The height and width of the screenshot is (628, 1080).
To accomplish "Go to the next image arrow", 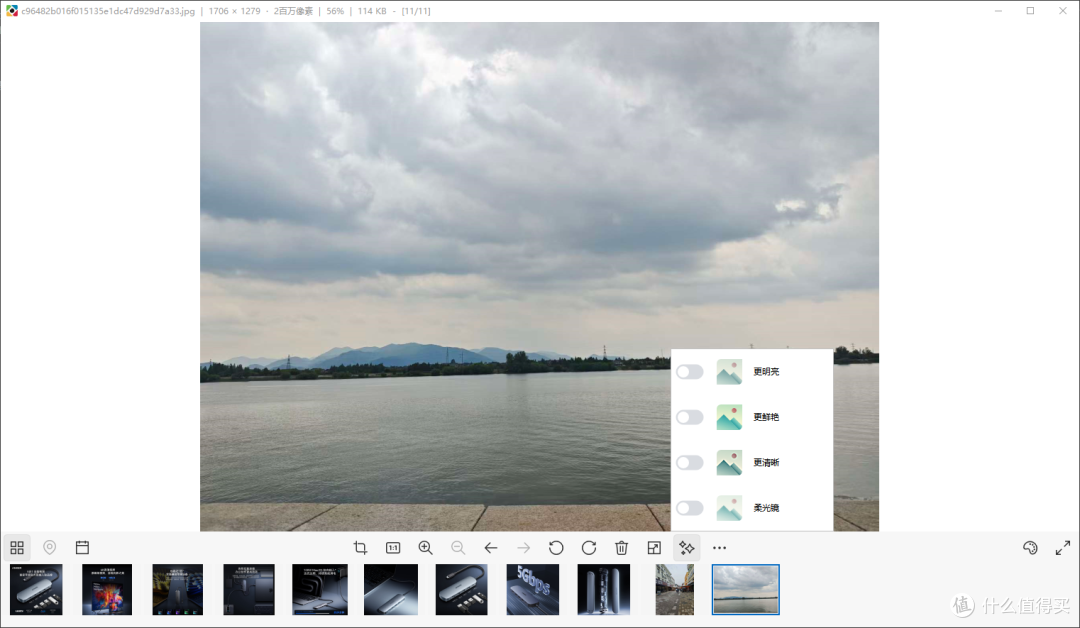I will click(523, 547).
